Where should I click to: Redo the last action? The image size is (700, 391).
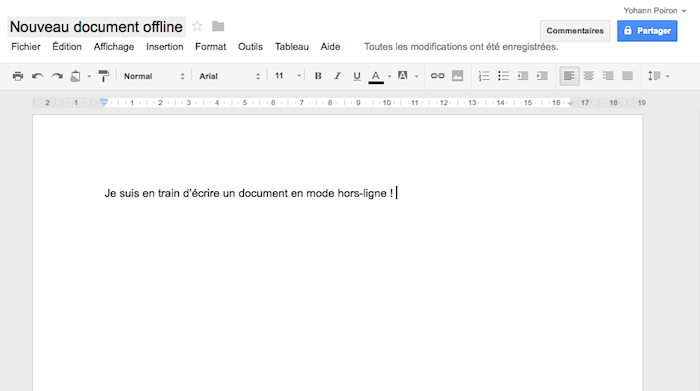click(x=57, y=76)
